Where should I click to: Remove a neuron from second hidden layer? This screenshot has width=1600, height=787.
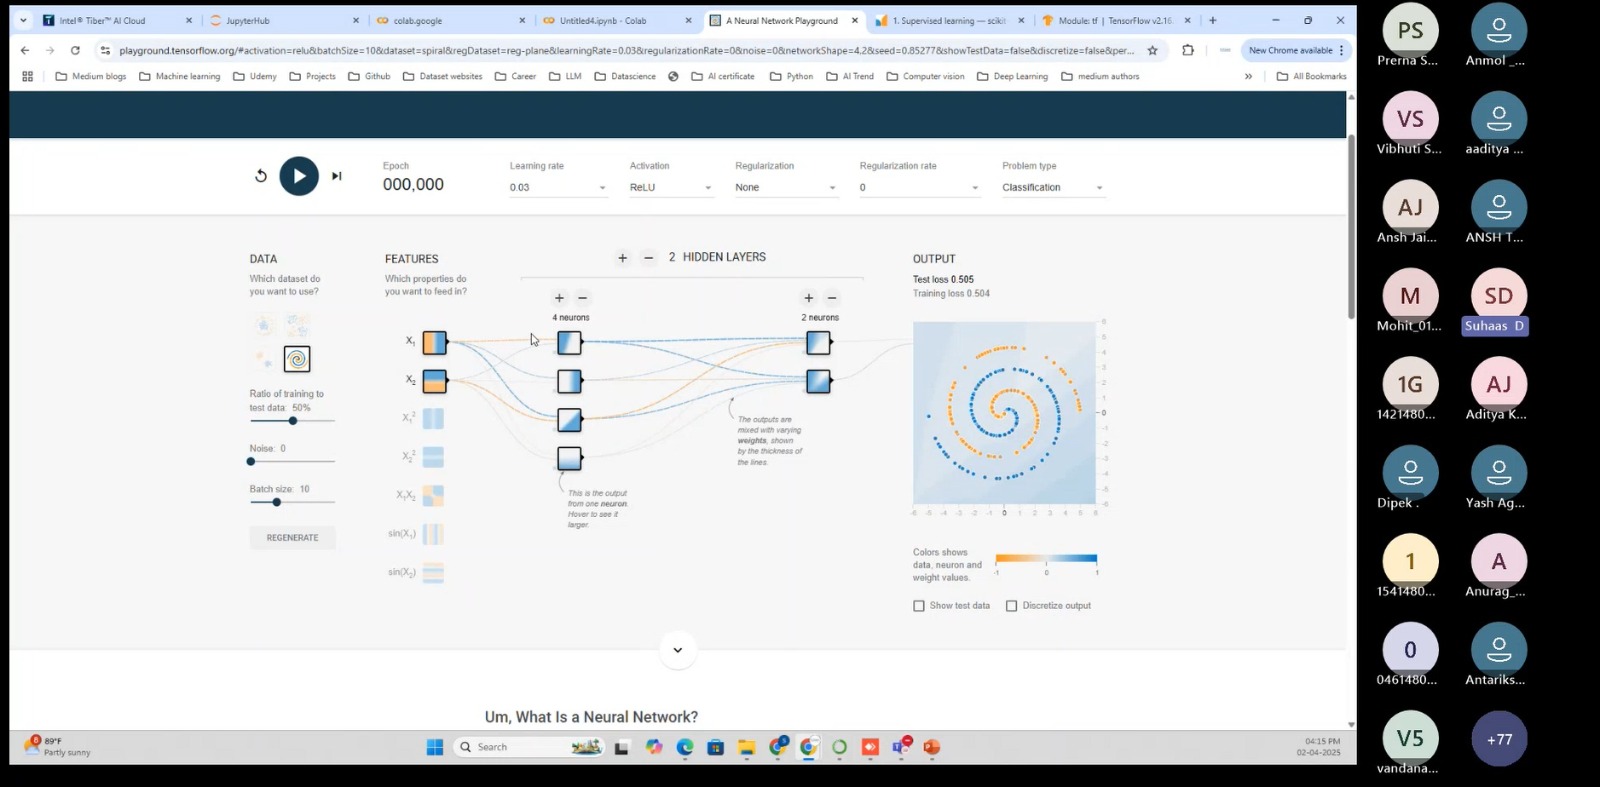[x=832, y=298]
